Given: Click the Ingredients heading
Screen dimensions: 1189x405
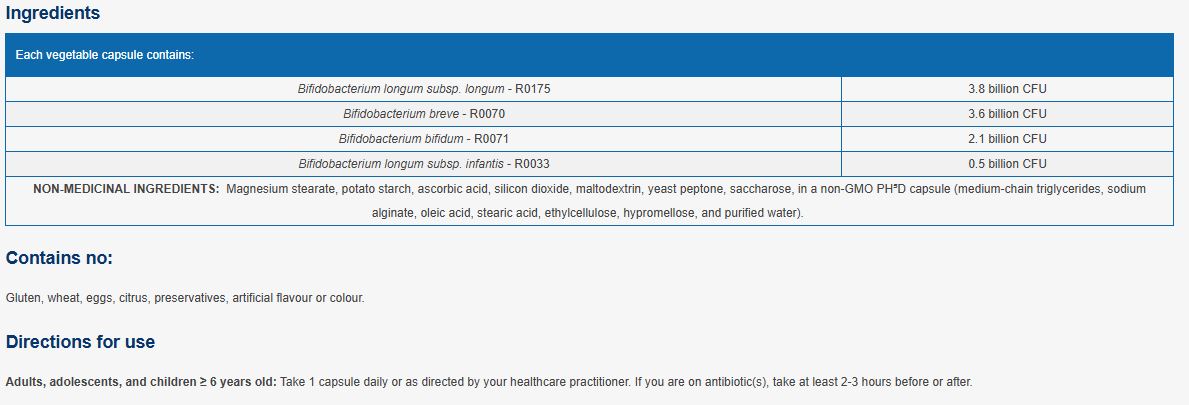Looking at the screenshot, I should click(x=53, y=14).
